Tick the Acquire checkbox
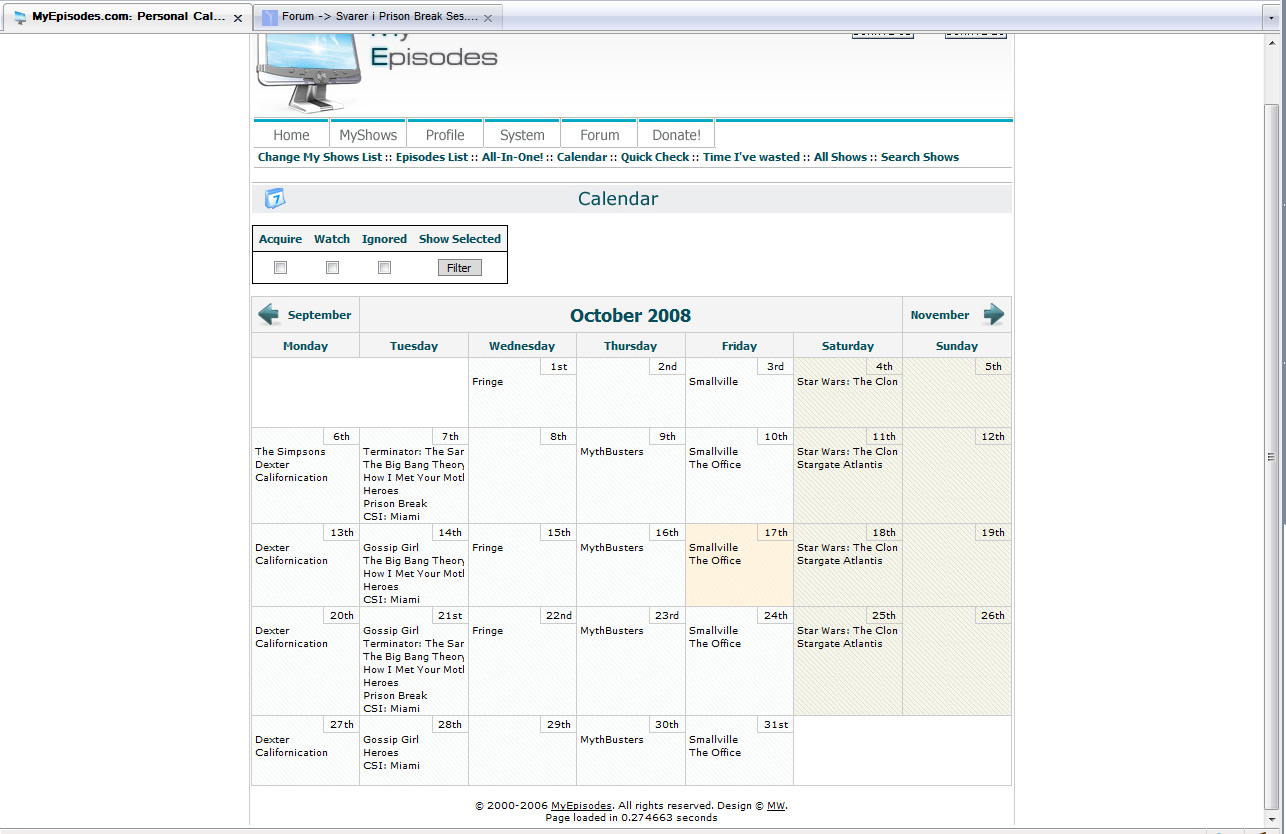 (x=281, y=268)
